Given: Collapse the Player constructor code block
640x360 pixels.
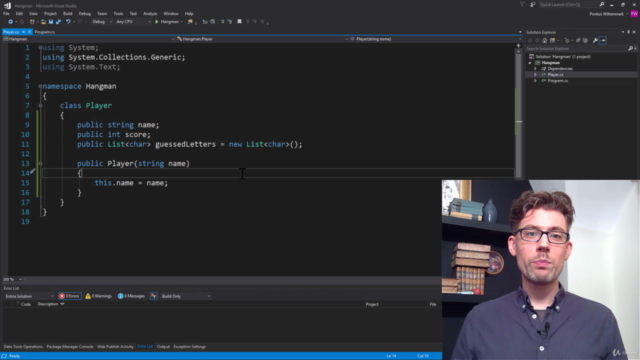Looking at the screenshot, I should click(x=40, y=163).
